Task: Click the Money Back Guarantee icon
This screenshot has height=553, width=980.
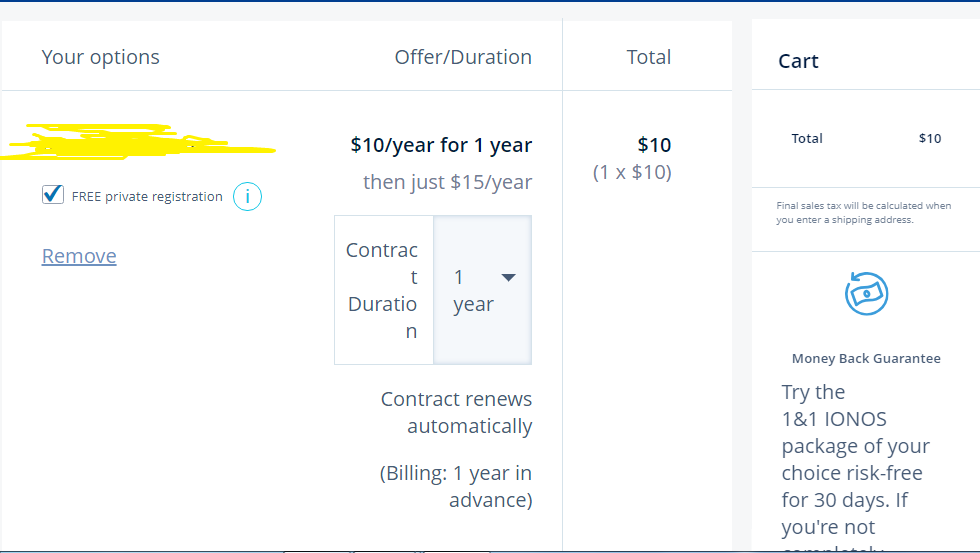Action: click(x=866, y=293)
